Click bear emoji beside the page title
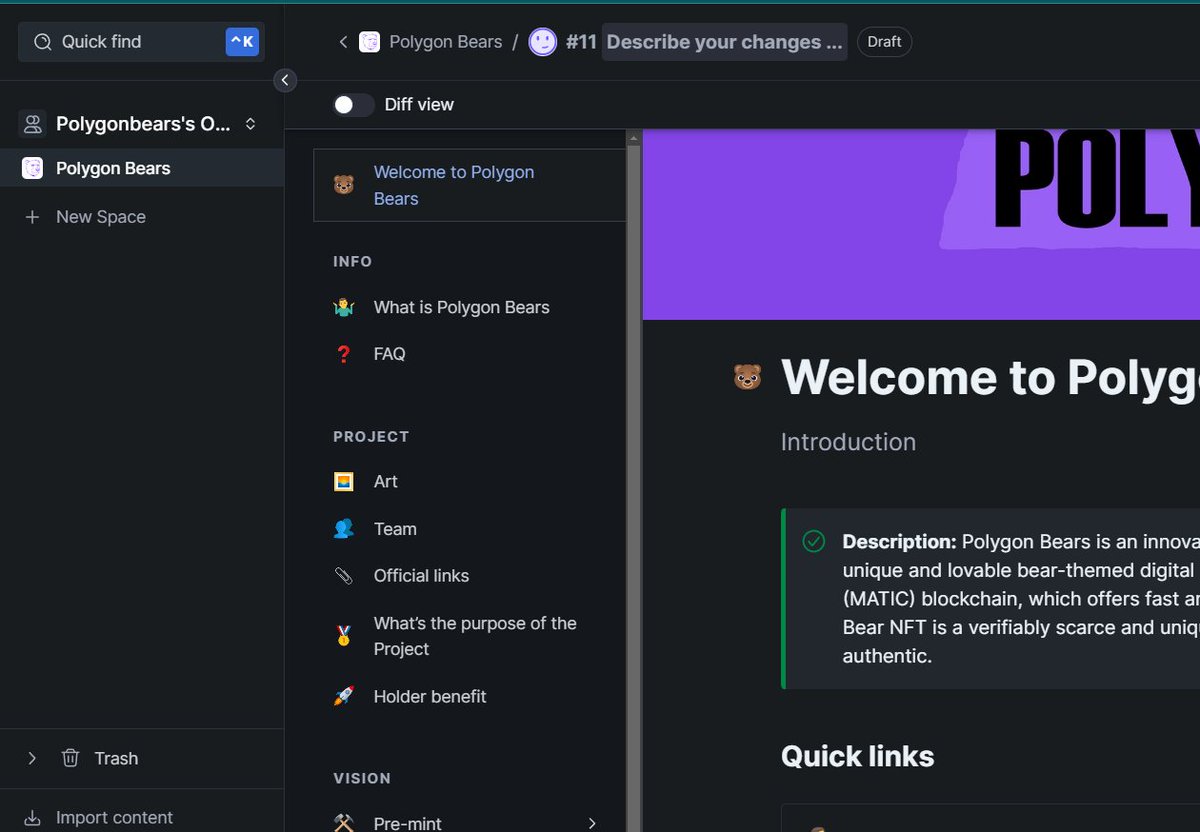The image size is (1200, 832). [x=747, y=377]
